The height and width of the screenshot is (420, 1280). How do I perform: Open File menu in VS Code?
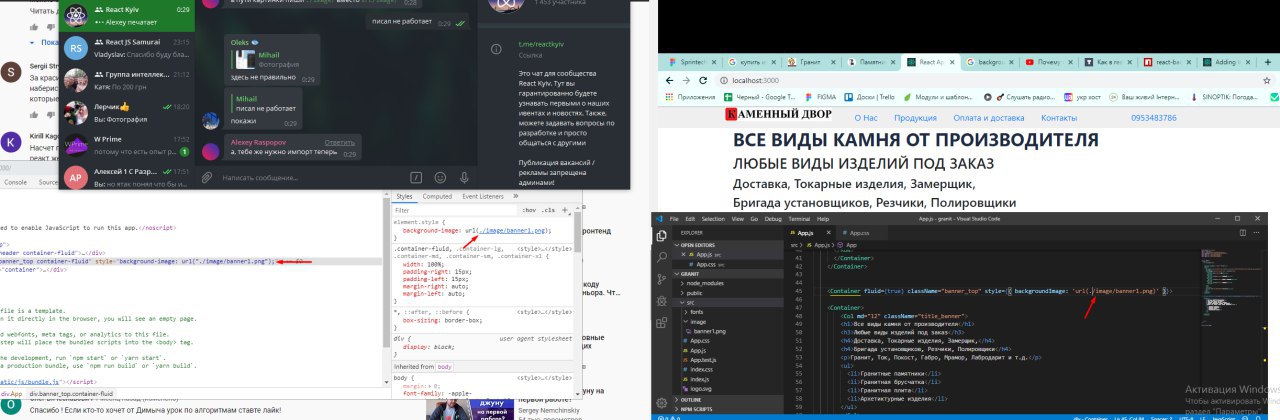click(676, 218)
